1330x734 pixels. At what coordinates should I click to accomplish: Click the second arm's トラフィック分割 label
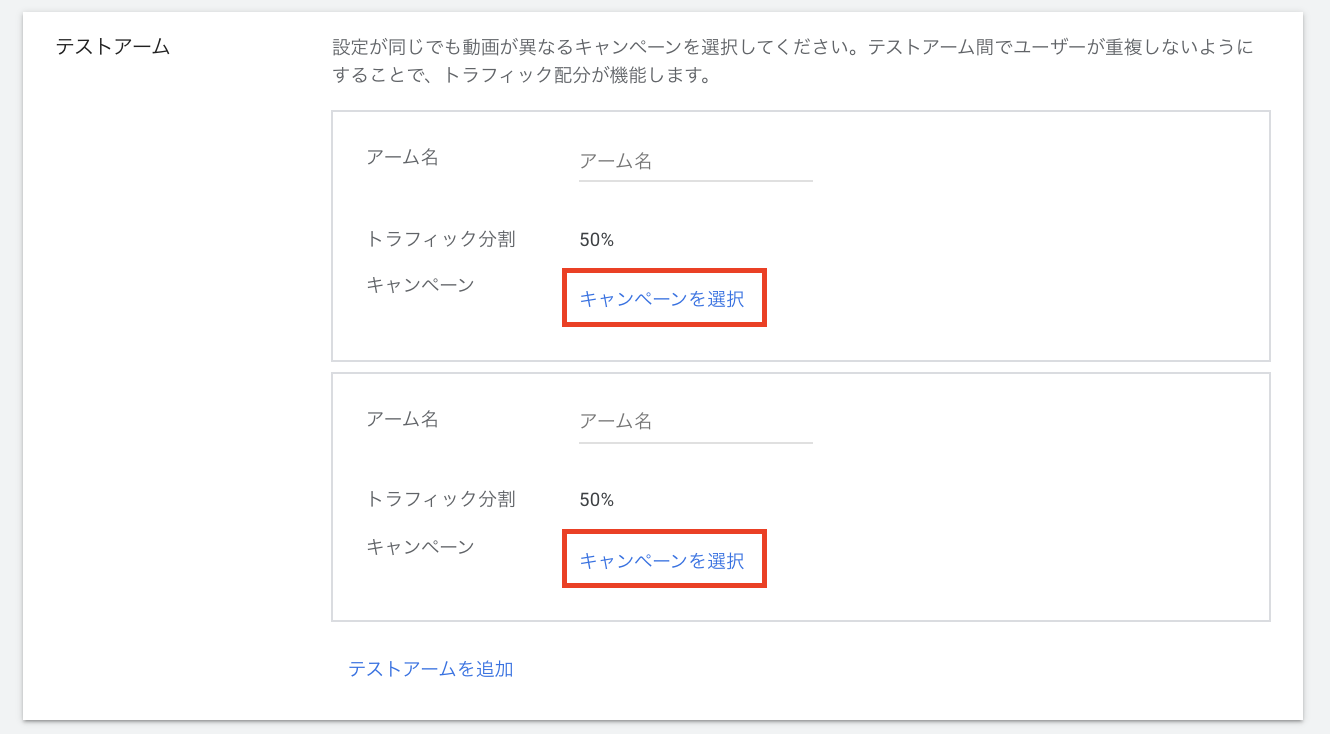click(441, 499)
